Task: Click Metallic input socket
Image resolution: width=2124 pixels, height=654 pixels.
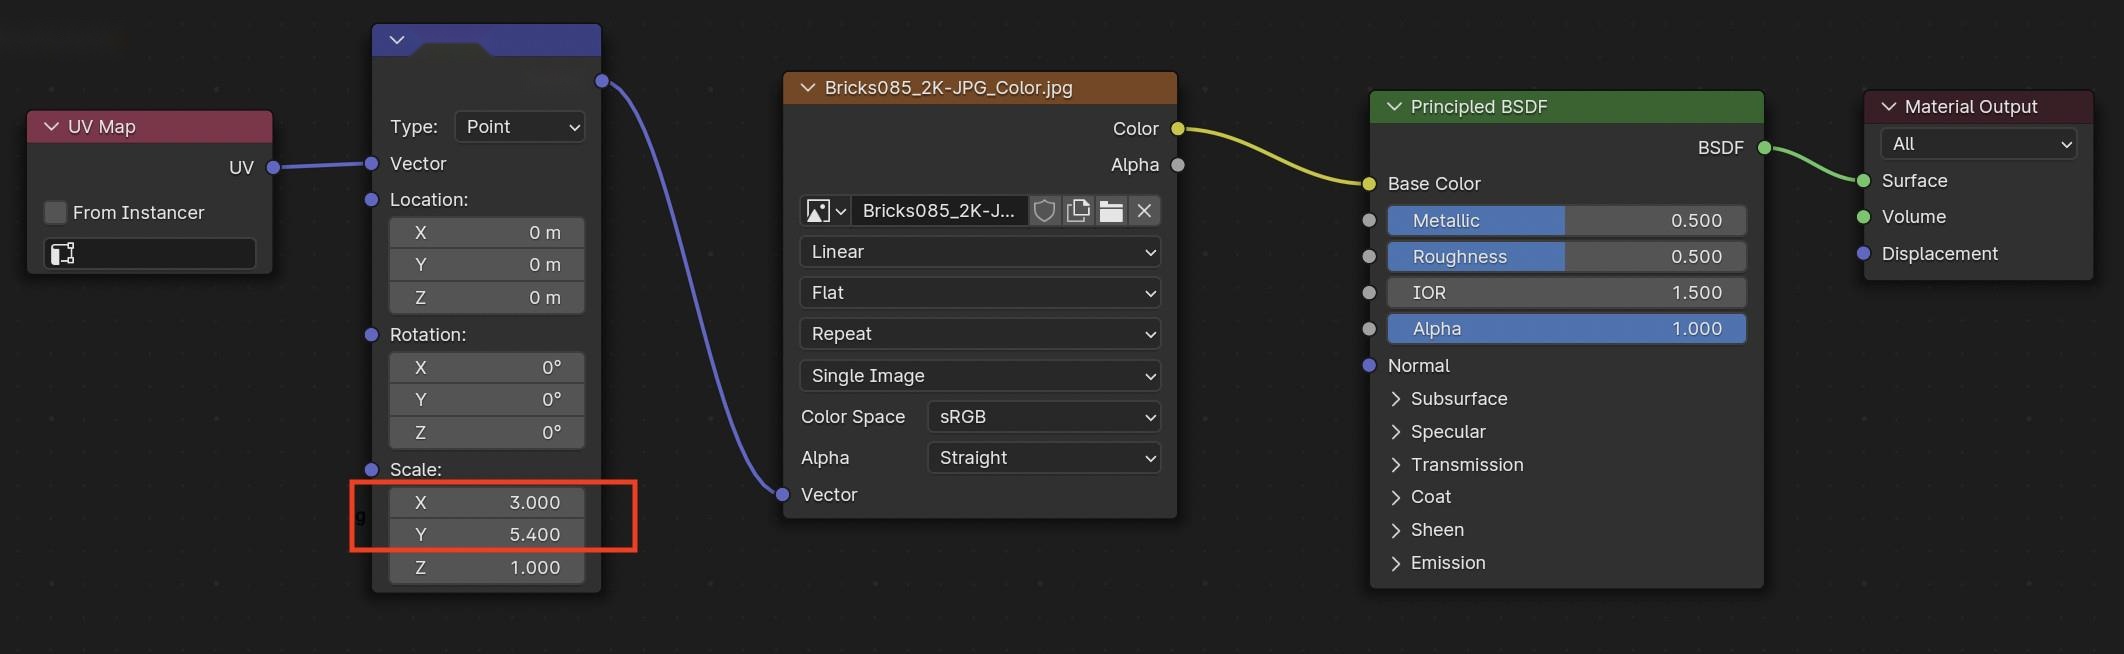Action: pos(1369,220)
